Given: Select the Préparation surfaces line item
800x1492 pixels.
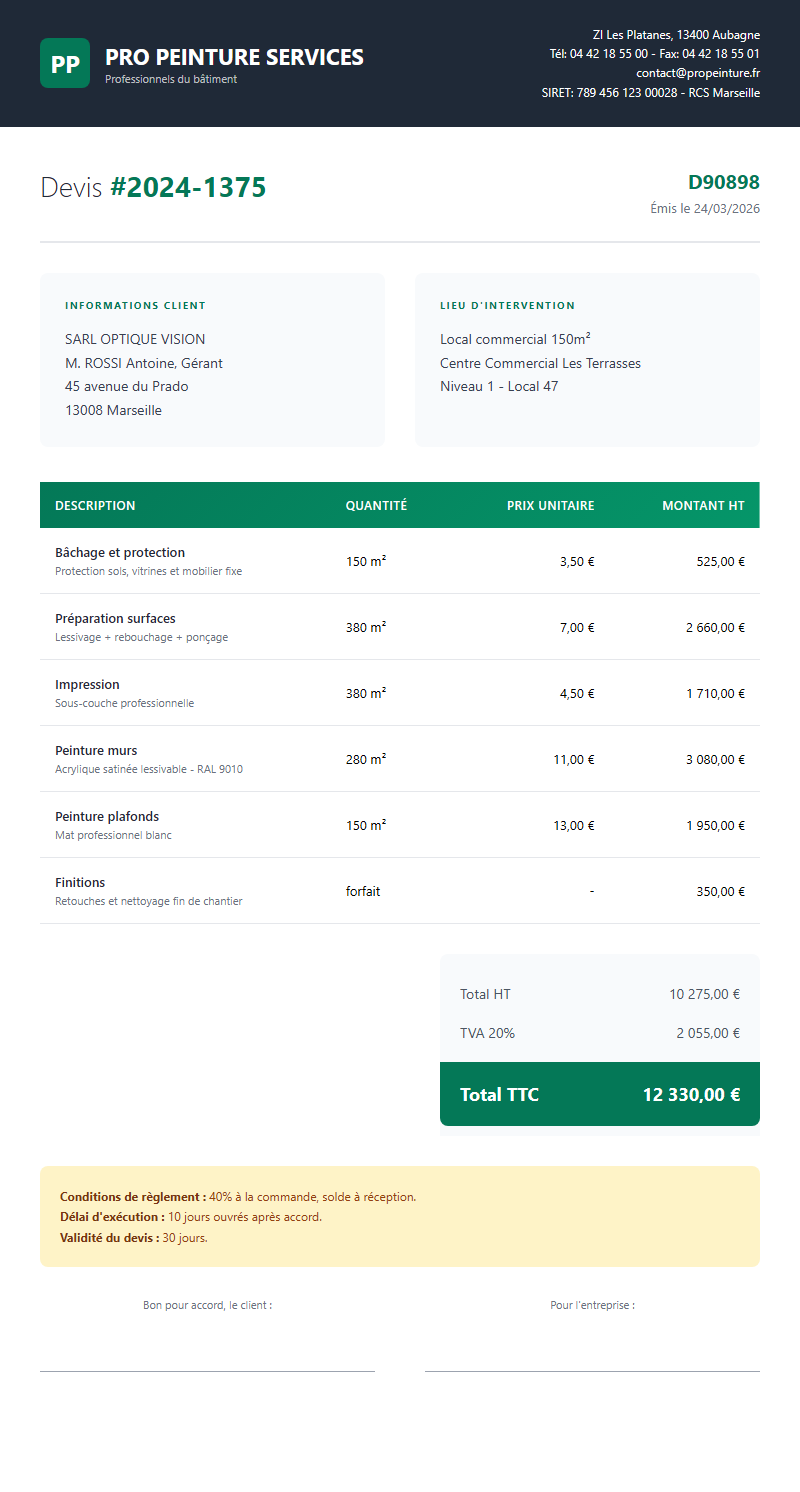Looking at the screenshot, I should [115, 618].
